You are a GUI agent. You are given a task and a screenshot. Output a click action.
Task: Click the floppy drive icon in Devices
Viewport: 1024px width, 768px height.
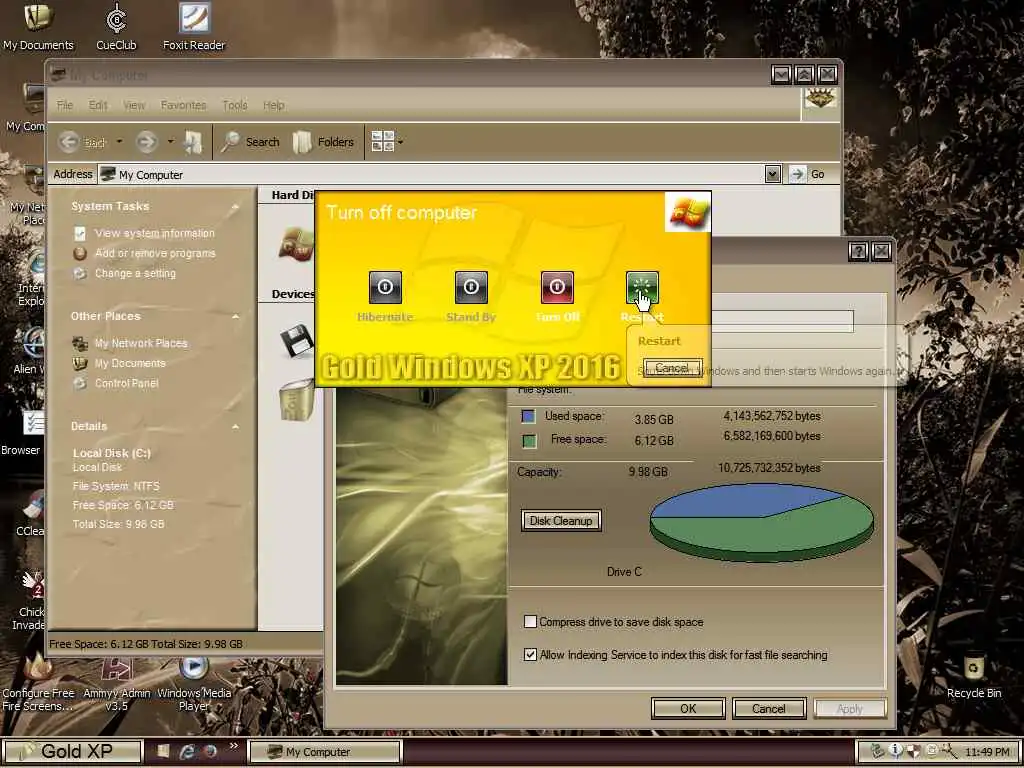coord(296,340)
